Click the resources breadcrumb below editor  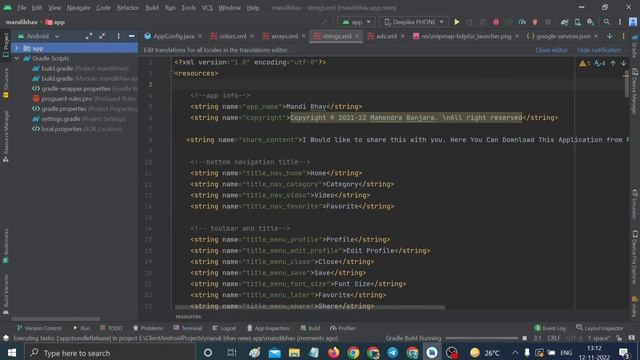(188, 316)
